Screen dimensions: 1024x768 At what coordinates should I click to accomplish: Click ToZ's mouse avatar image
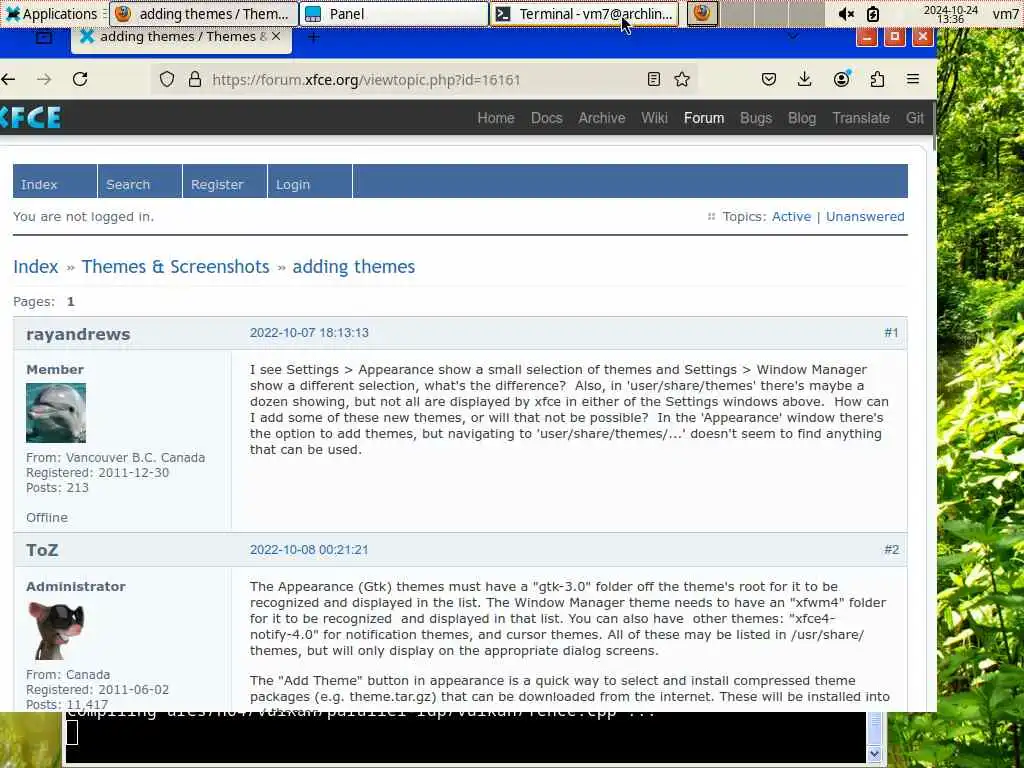point(56,630)
